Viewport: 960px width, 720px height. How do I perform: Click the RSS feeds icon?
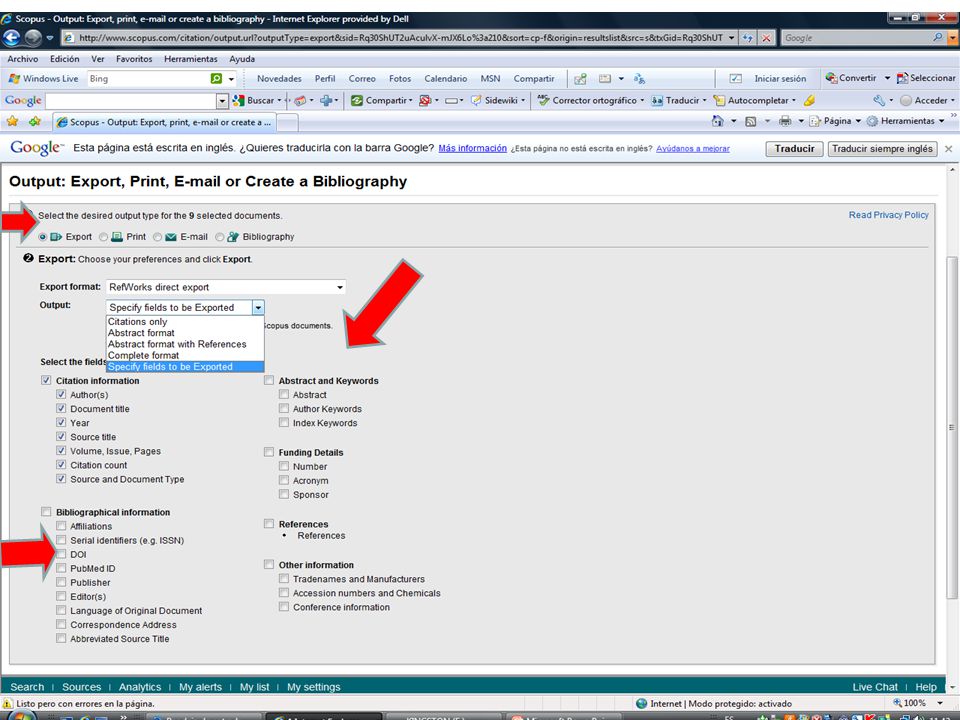(751, 121)
